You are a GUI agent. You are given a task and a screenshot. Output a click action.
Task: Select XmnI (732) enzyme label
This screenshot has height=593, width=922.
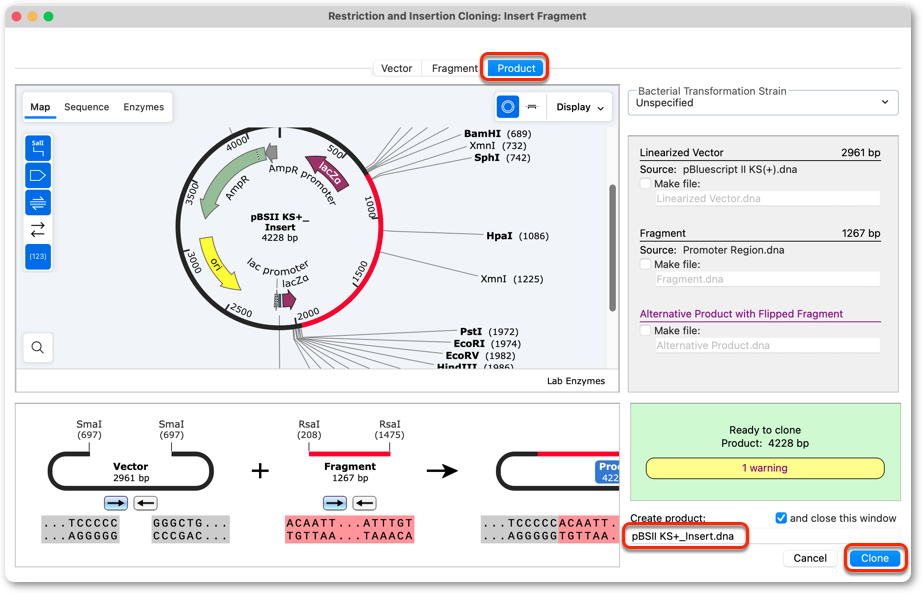[x=497, y=146]
